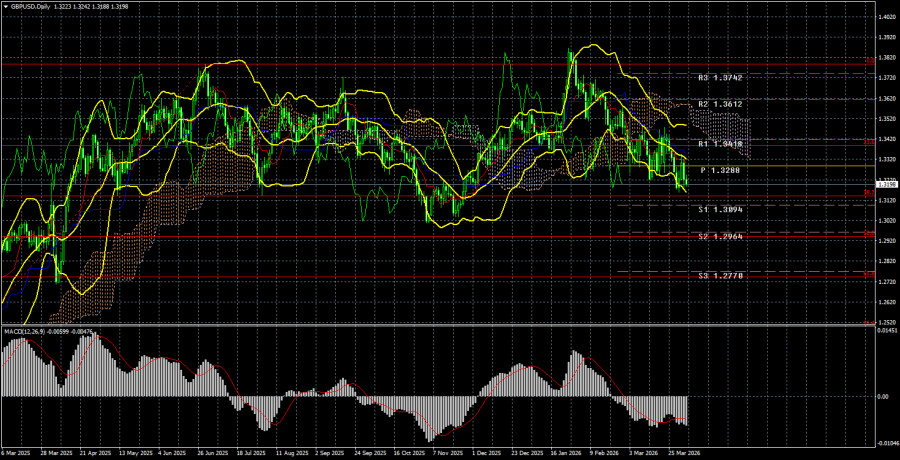The image size is (900, 460).
Task: Click the current price tag 1.3198
Action: tap(885, 184)
